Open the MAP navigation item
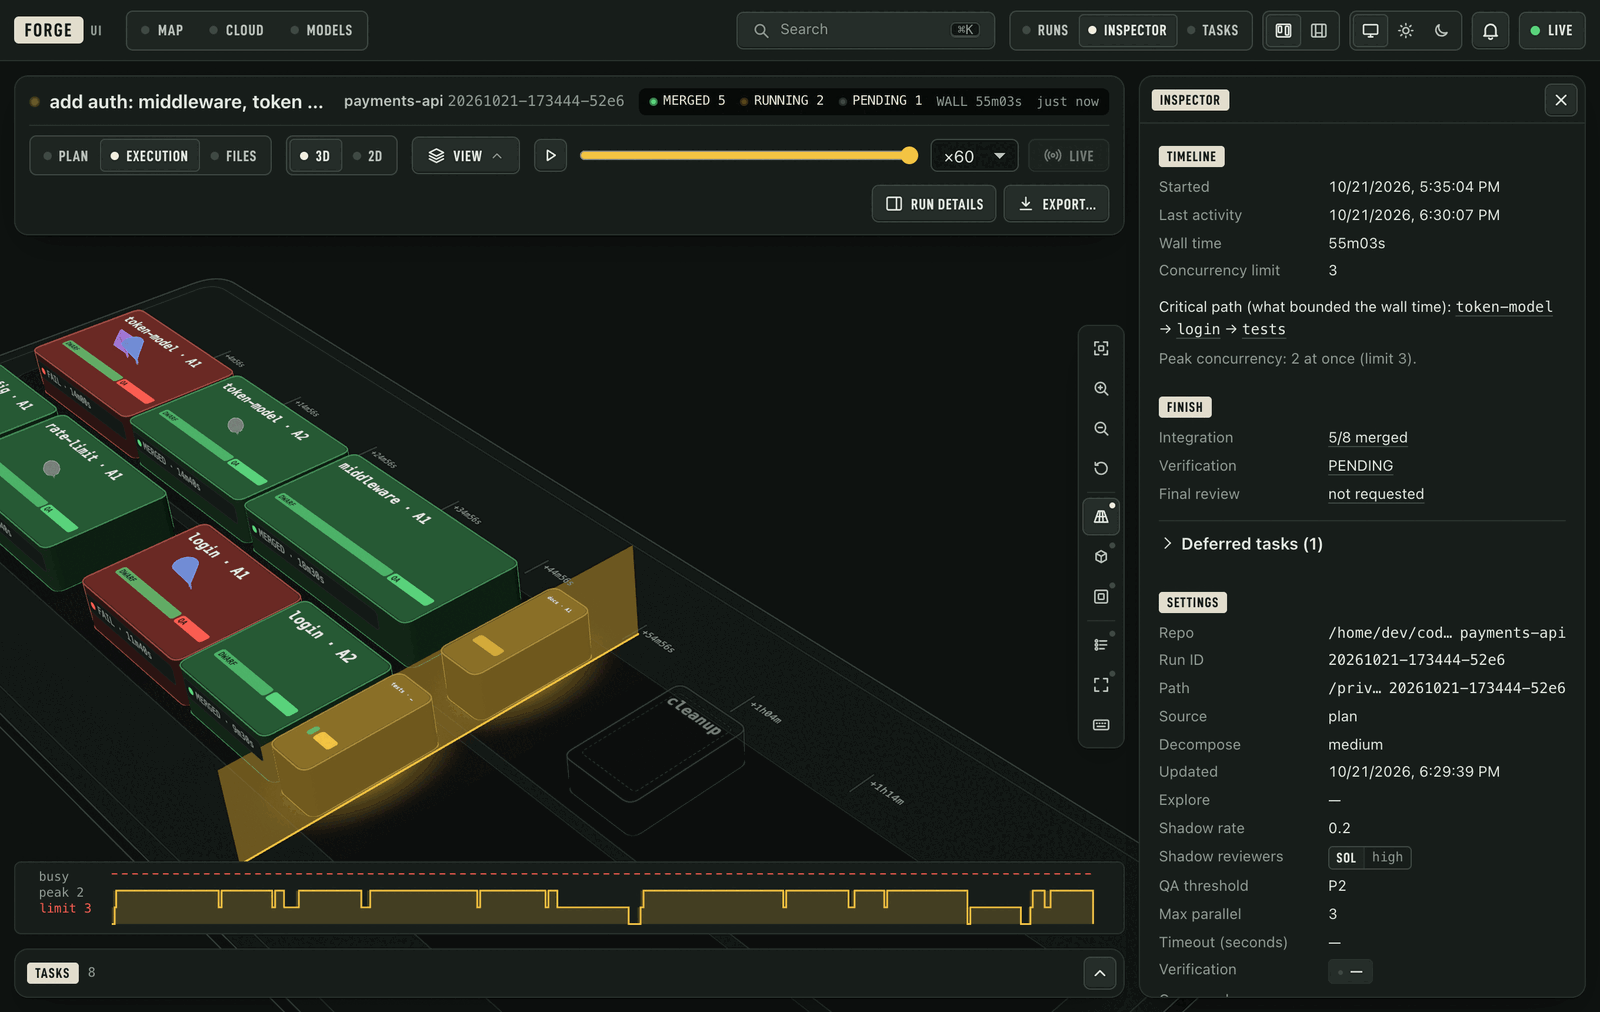1600x1012 pixels. pyautogui.click(x=162, y=31)
